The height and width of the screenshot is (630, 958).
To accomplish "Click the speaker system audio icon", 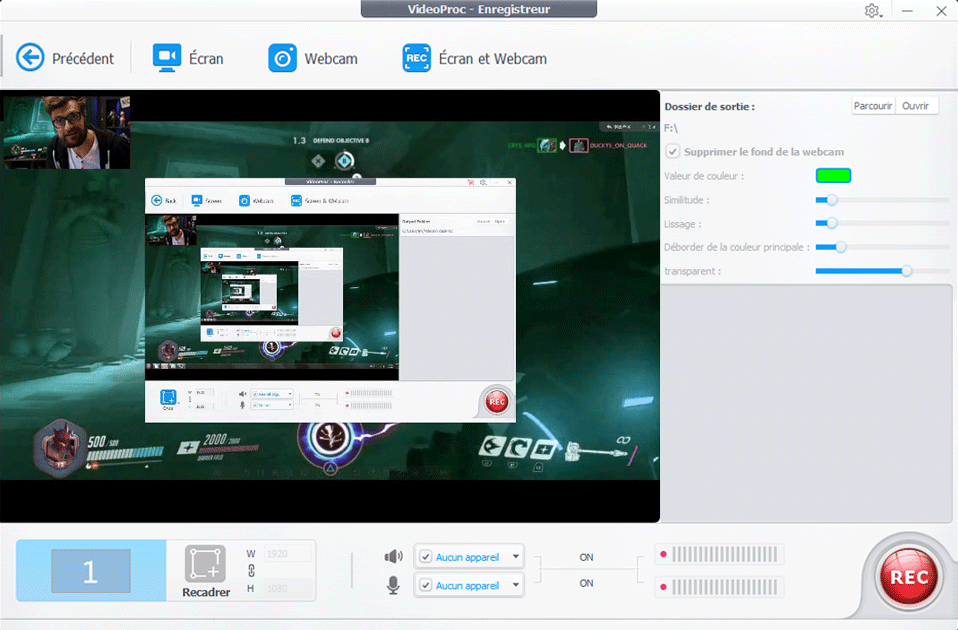I will [x=393, y=557].
